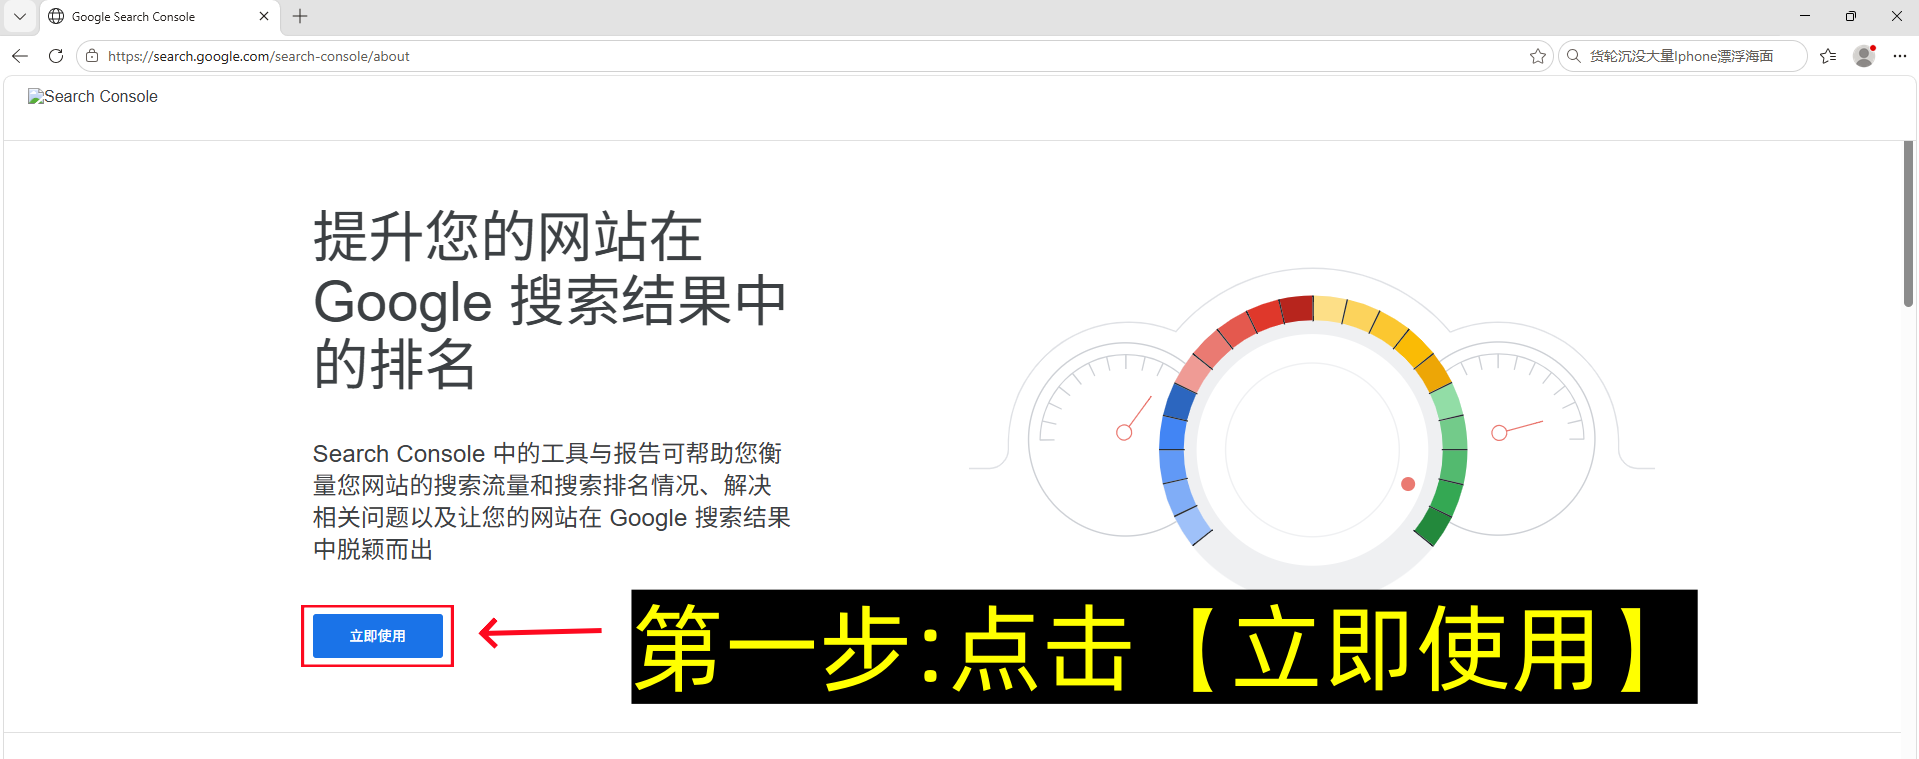Click the paragraph starting with Search Console 中的工具

(x=552, y=501)
